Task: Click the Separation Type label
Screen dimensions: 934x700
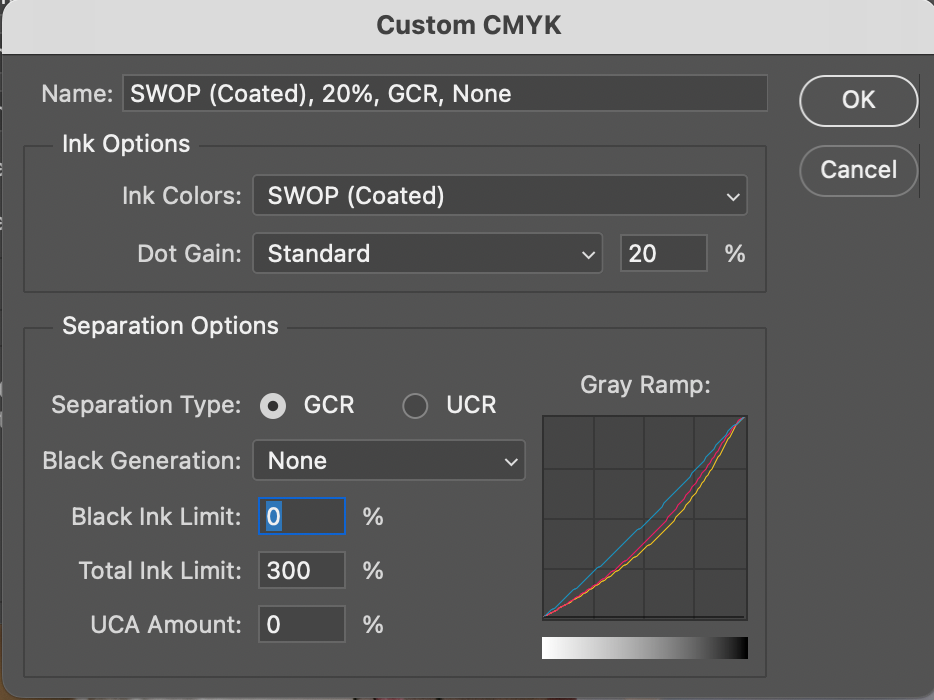Action: (x=146, y=406)
